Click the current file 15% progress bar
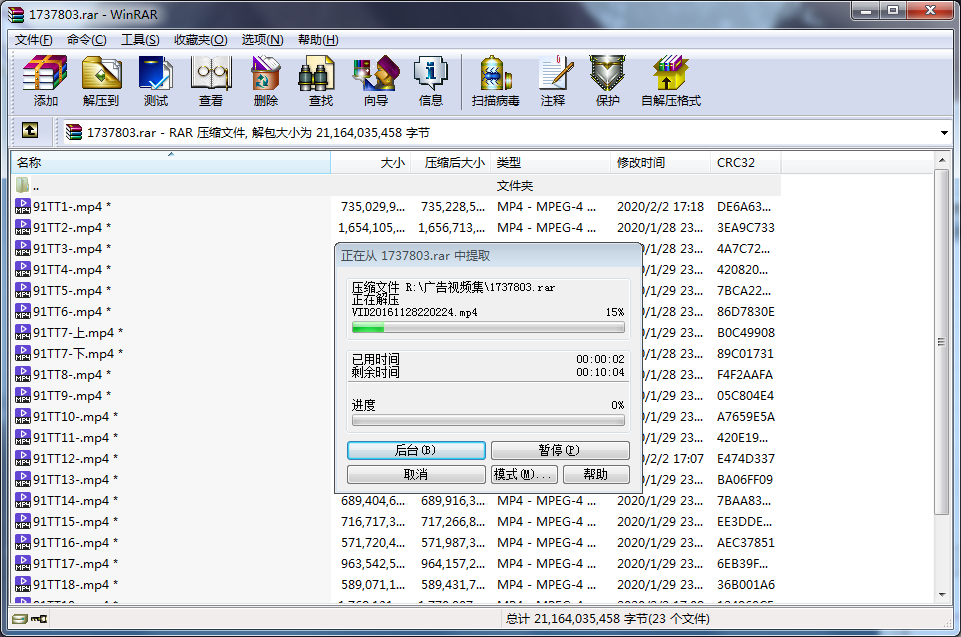 [488, 328]
